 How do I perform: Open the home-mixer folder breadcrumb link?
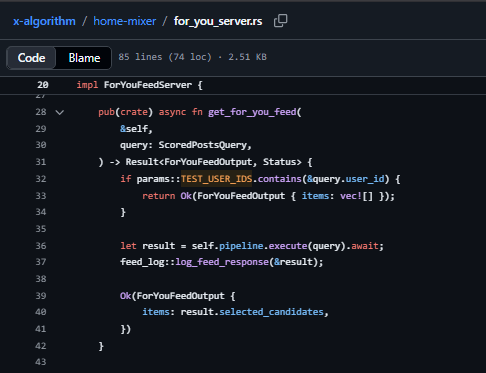pyautogui.click(x=125, y=21)
